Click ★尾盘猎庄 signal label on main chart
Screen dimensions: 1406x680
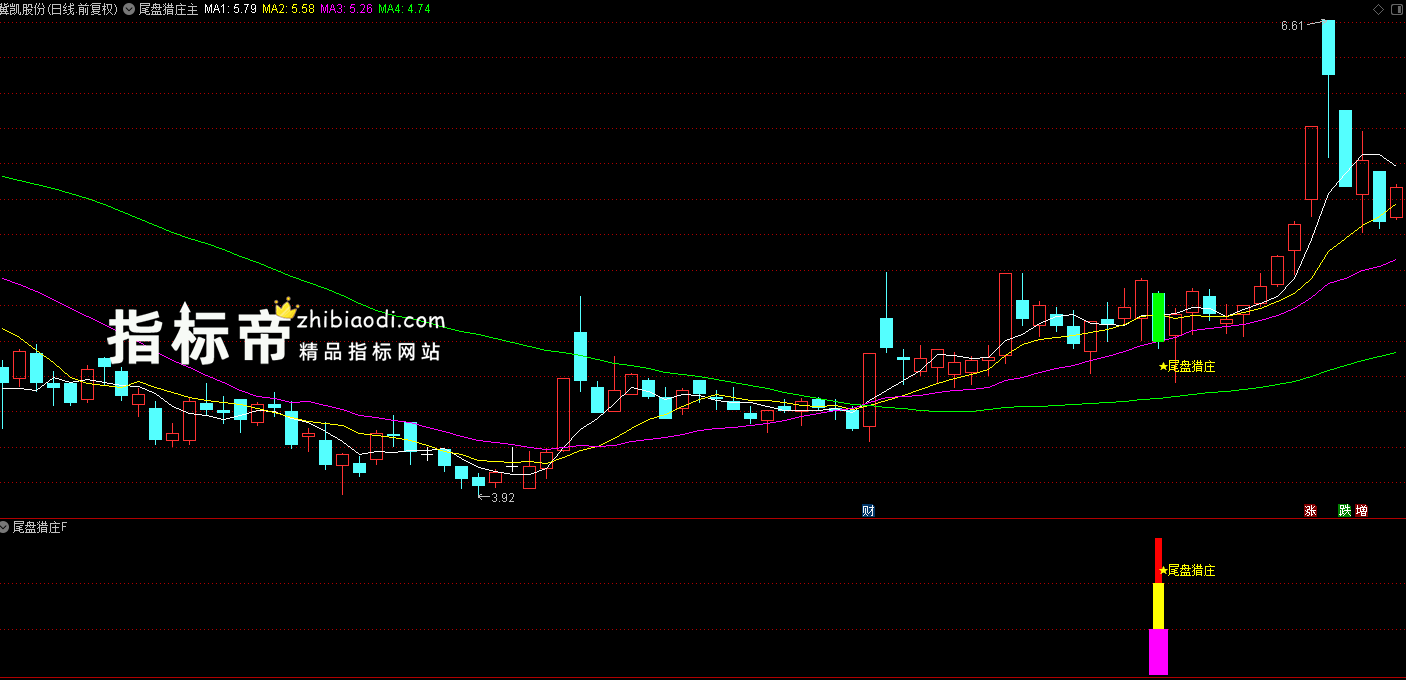coord(1187,366)
